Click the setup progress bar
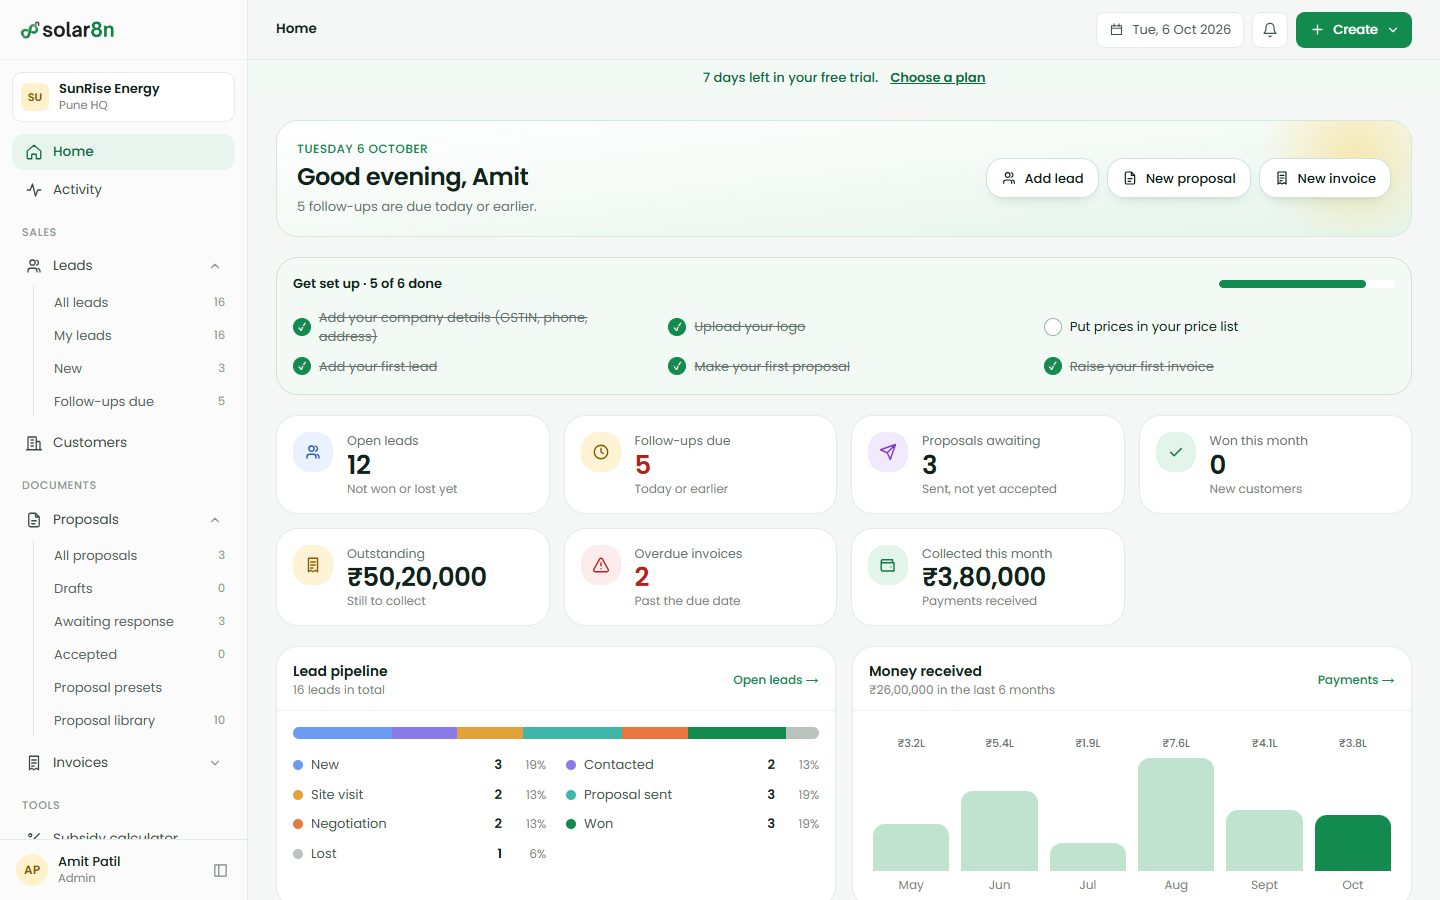The image size is (1440, 900). click(x=1306, y=284)
